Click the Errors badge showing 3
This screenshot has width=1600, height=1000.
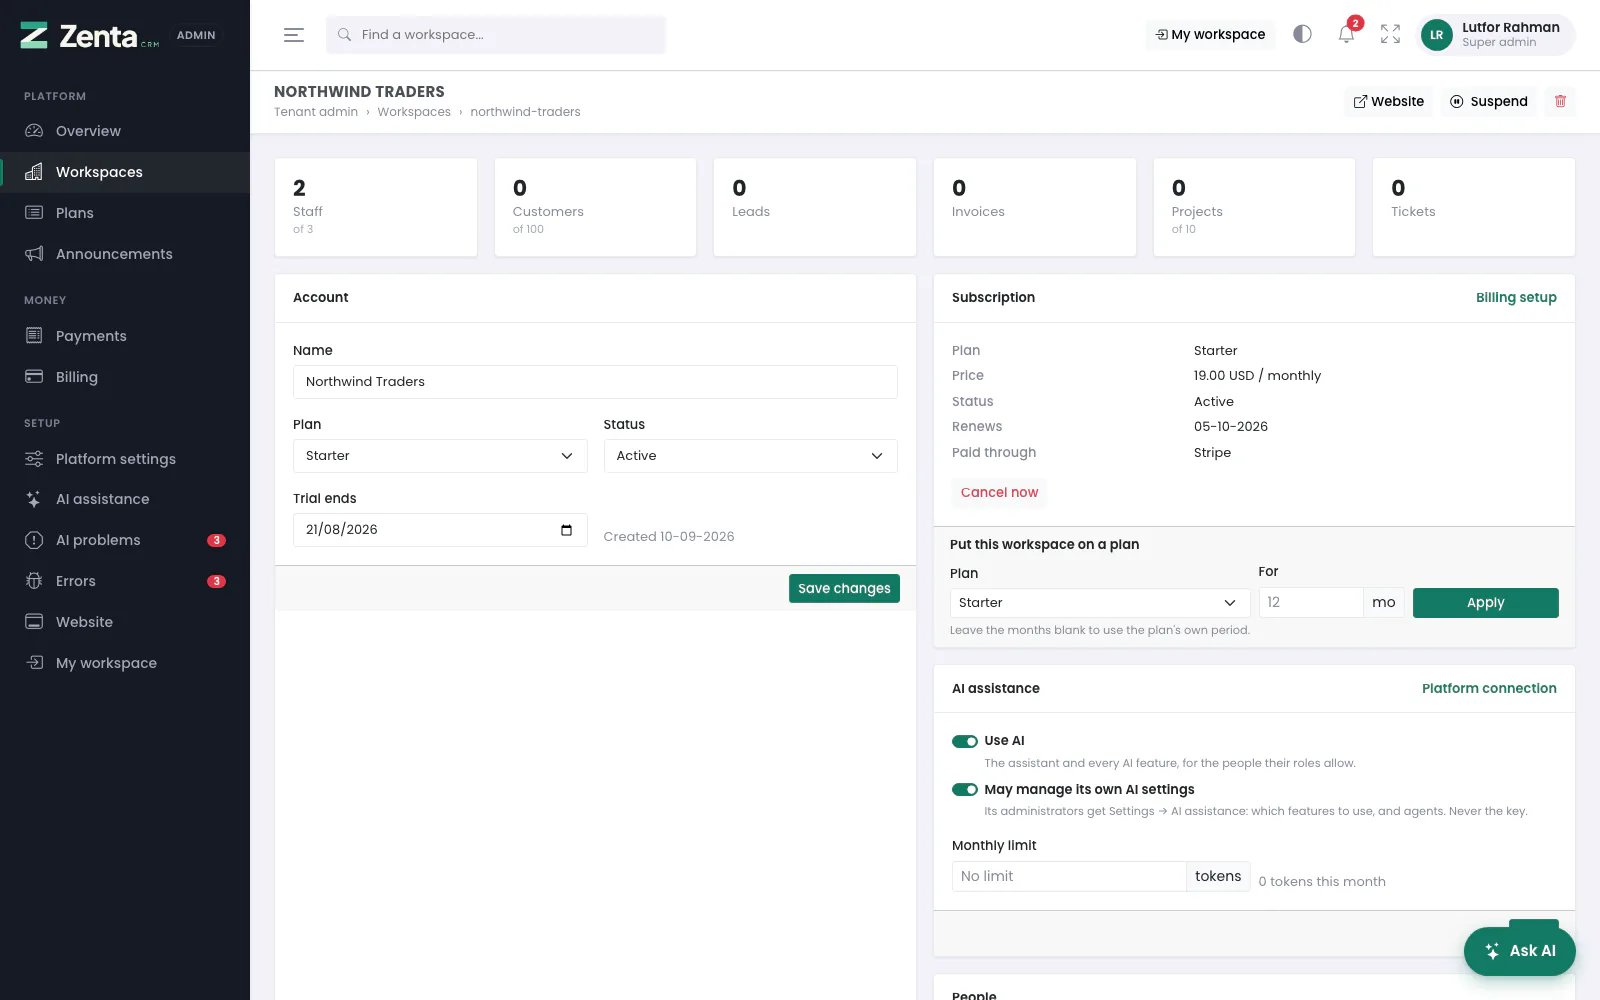216,581
